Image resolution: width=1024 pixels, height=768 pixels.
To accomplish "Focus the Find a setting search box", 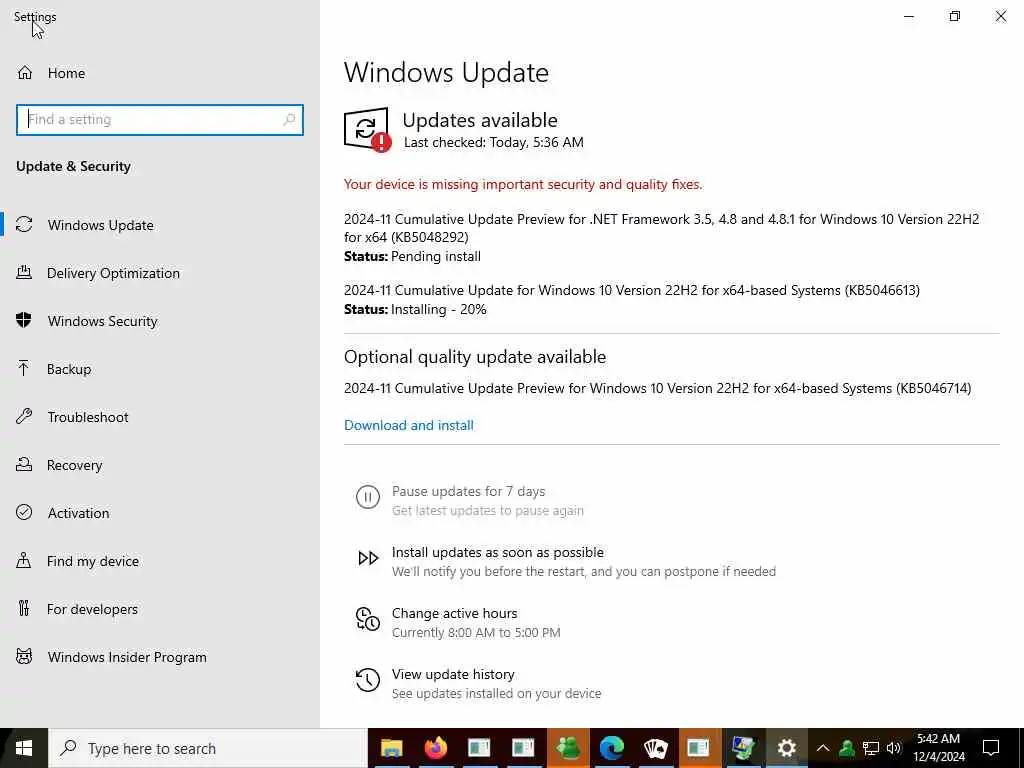I will pos(160,120).
